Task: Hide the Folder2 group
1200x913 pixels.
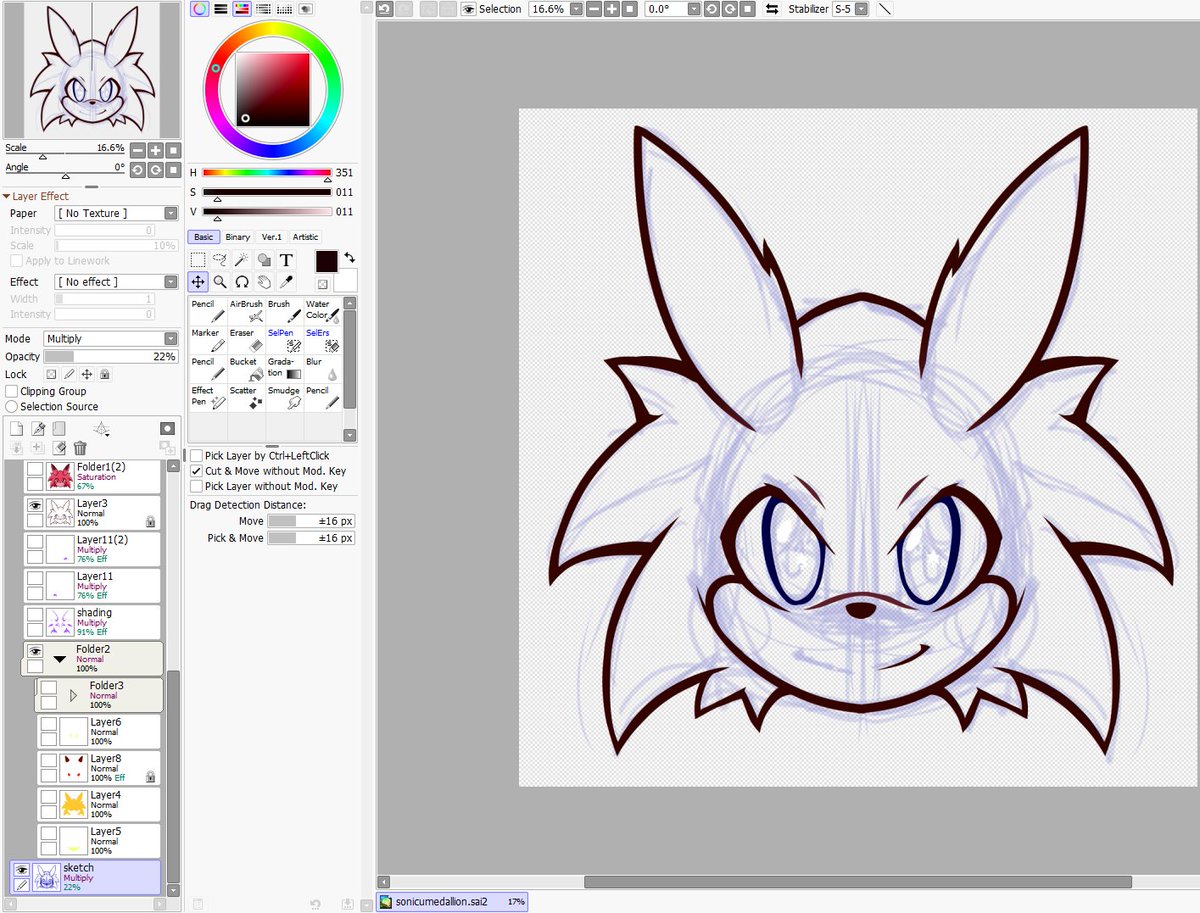Action: (35, 651)
